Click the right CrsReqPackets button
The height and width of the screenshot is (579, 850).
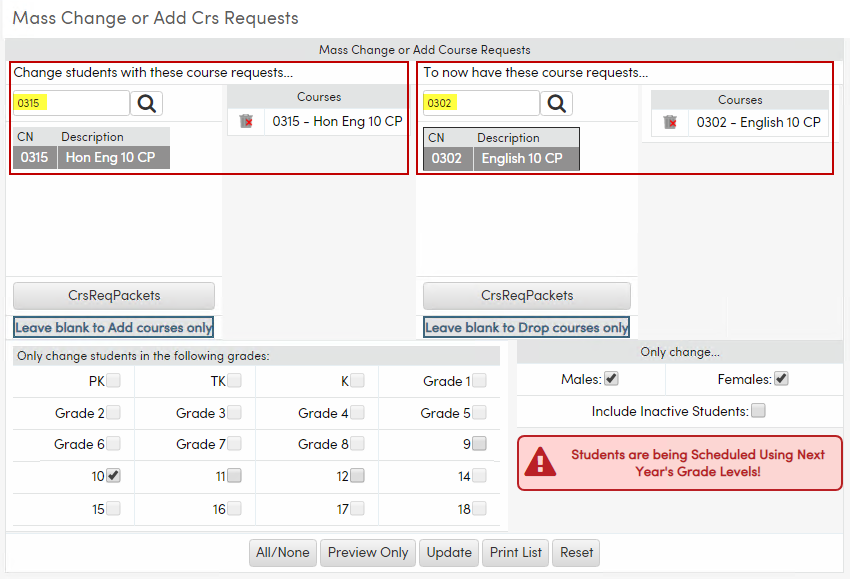(x=526, y=295)
